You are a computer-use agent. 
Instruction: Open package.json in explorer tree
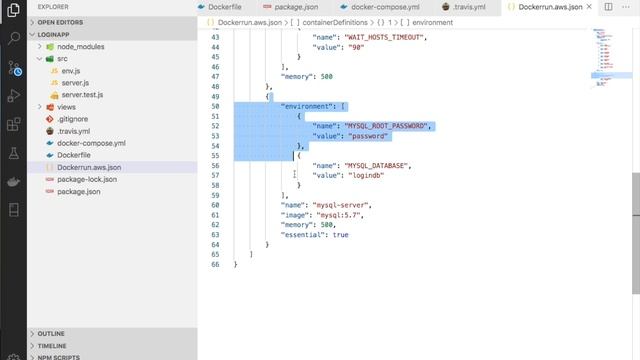click(x=79, y=191)
